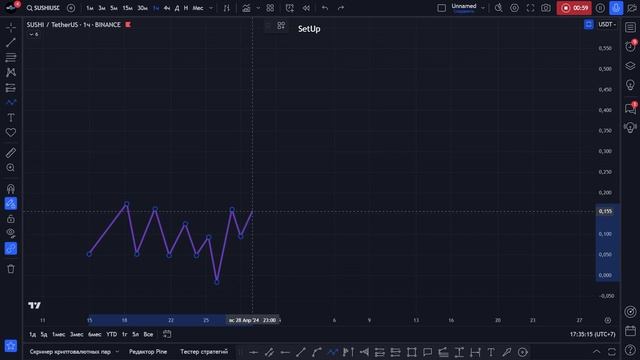Open the forecasting and measurement tools
The height and width of the screenshot is (360, 640).
pyautogui.click(x=11, y=88)
